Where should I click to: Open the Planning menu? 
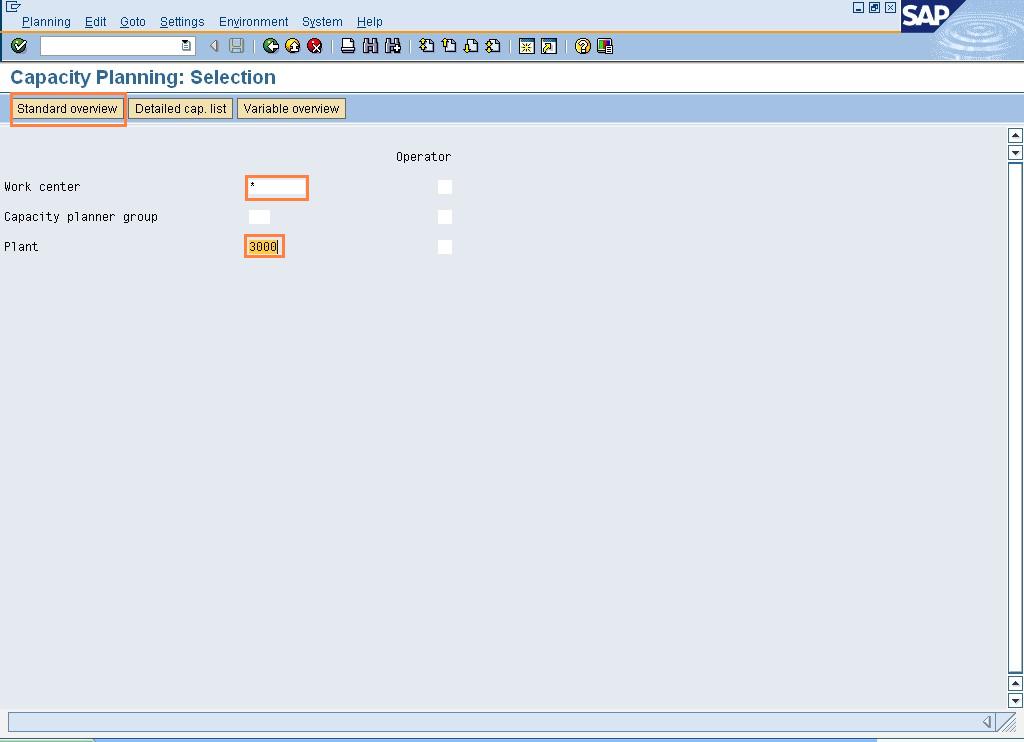[46, 21]
